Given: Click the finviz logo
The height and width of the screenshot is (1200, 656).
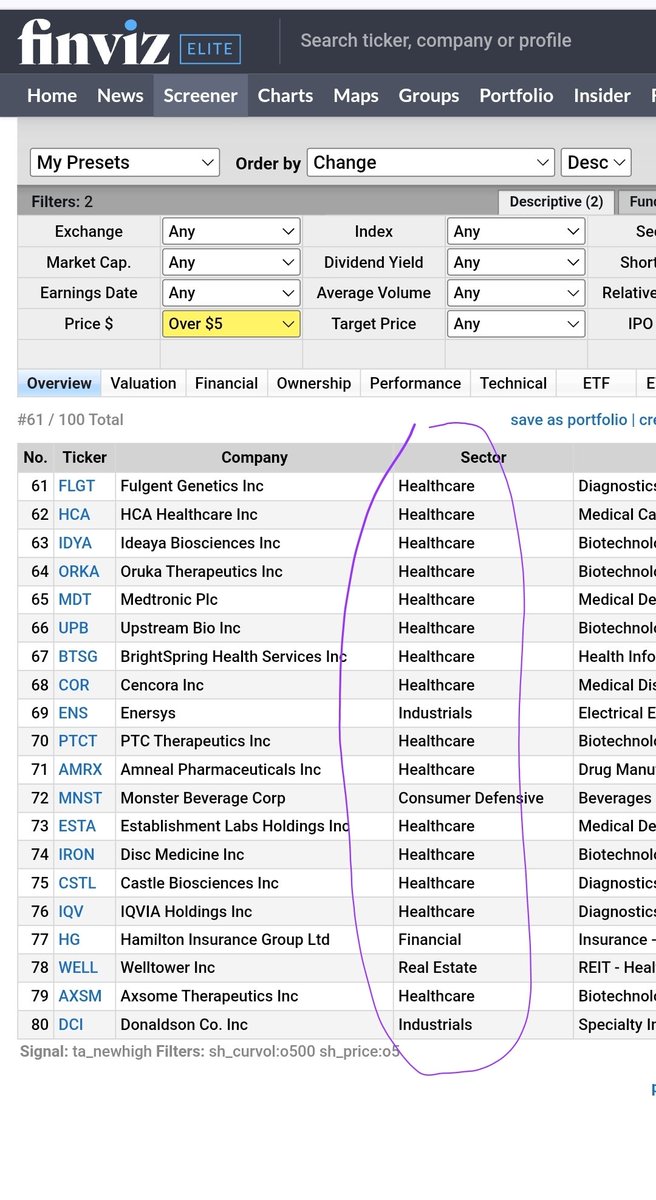Looking at the screenshot, I should 94,43.
